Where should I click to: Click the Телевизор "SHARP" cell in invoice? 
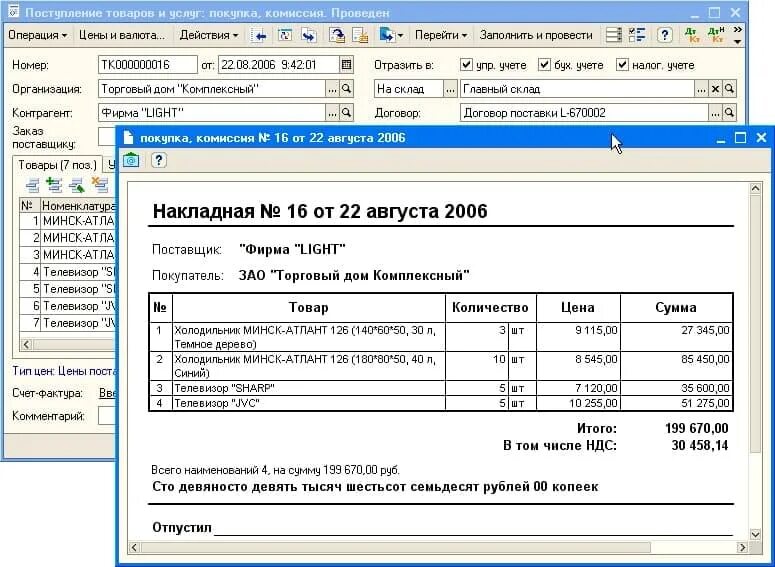(x=308, y=388)
